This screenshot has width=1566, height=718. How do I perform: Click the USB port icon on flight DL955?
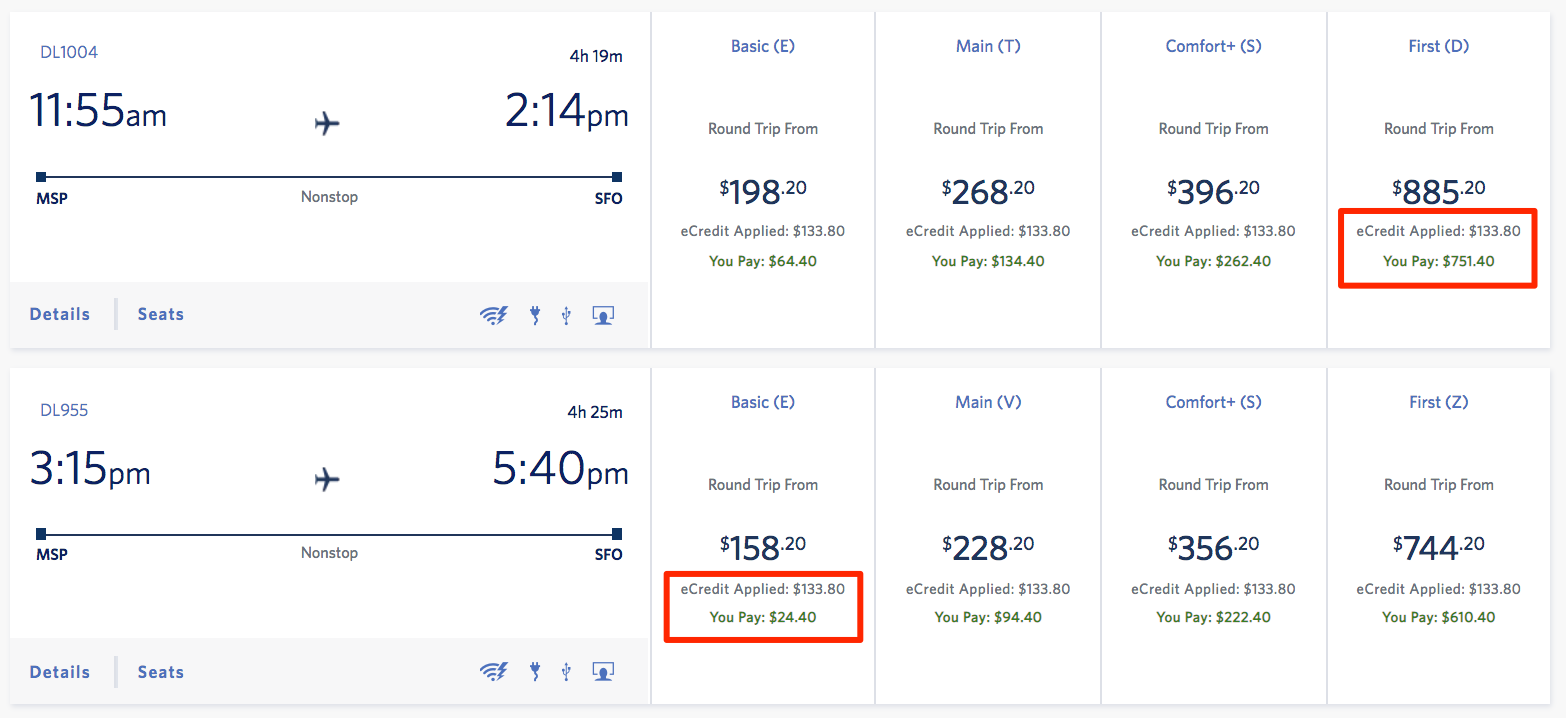(x=567, y=671)
